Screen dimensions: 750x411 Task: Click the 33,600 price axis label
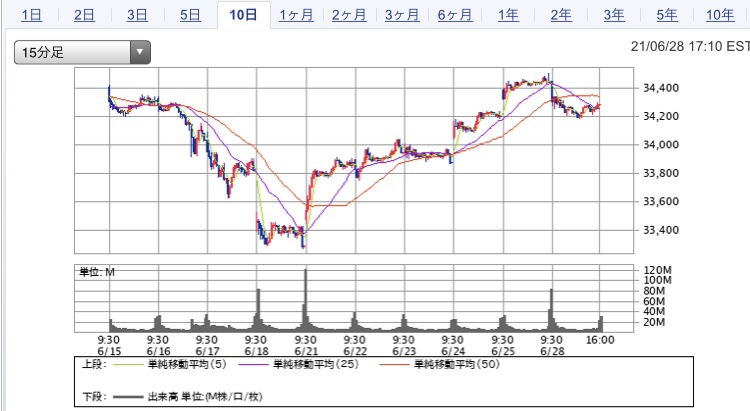661,201
